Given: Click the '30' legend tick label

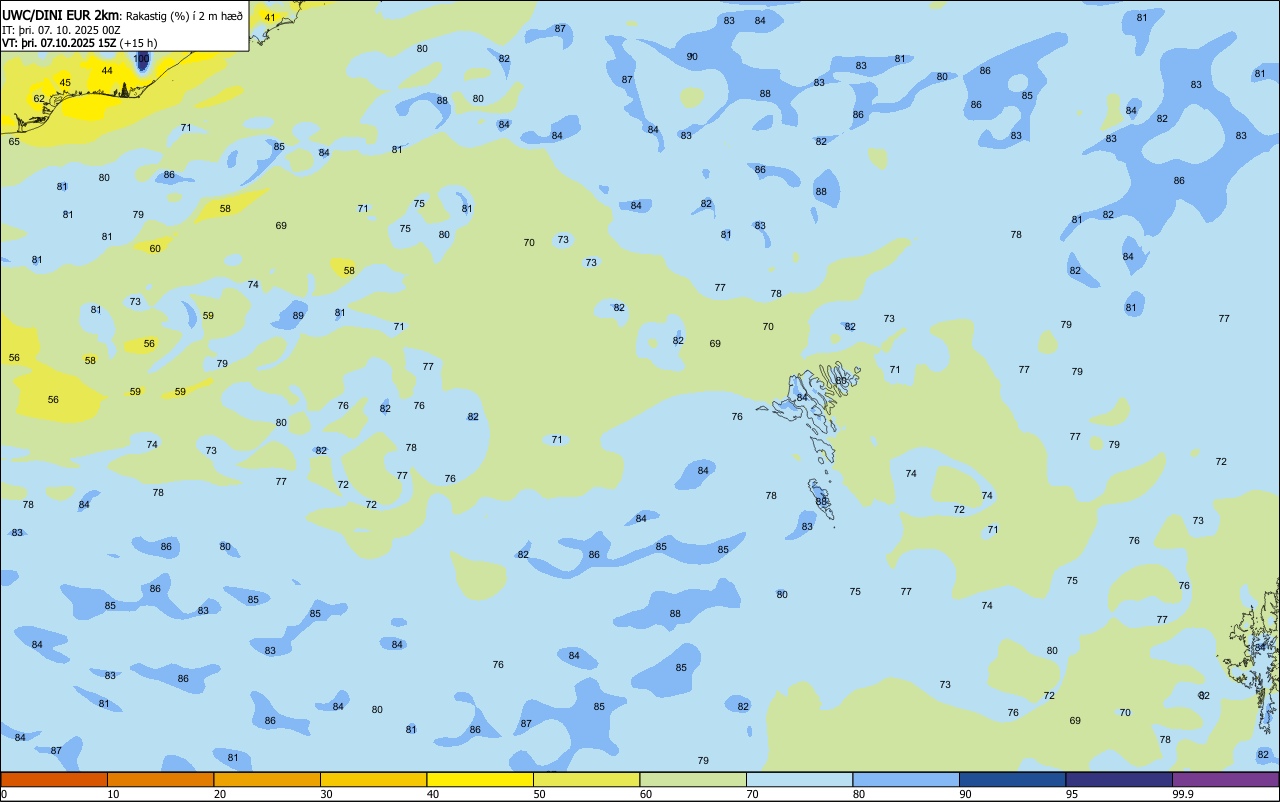Looking at the screenshot, I should point(327,794).
